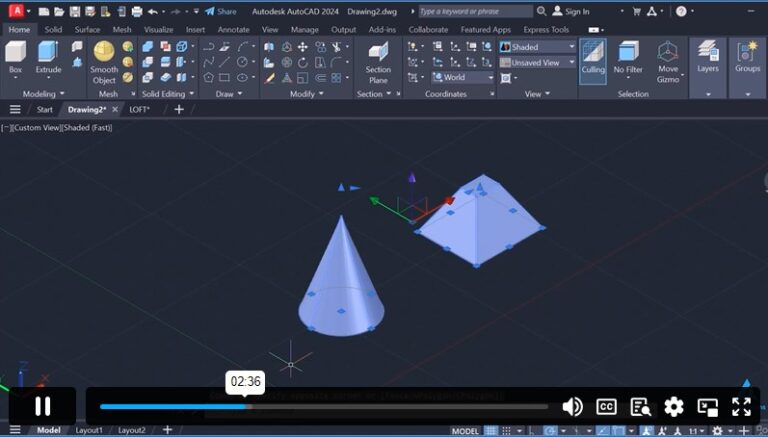Click the Circle tool in Draw panel

click(242, 62)
